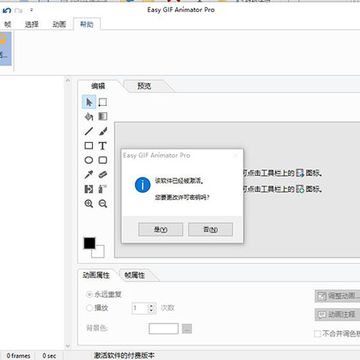Select the arrow pointer tool

click(89, 102)
